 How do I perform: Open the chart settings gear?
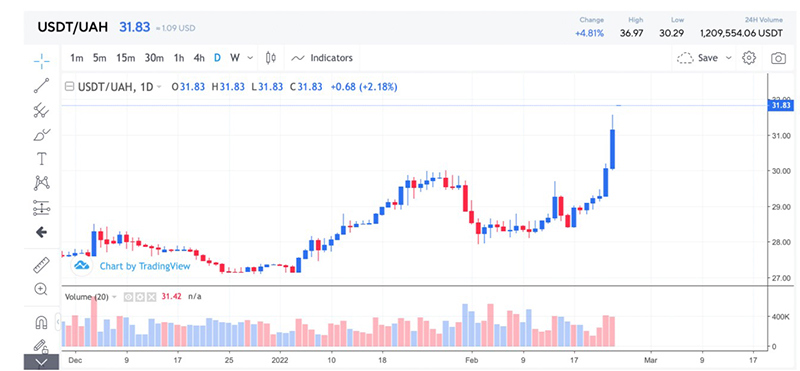(748, 58)
